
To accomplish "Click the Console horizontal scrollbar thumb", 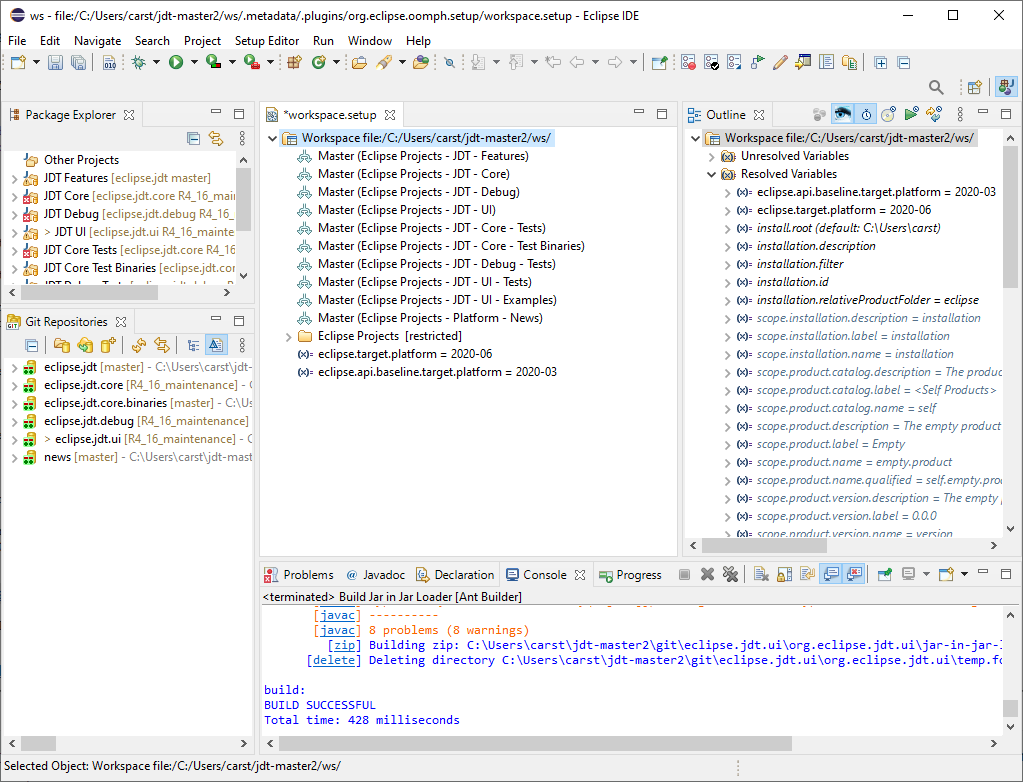I will (535, 744).
